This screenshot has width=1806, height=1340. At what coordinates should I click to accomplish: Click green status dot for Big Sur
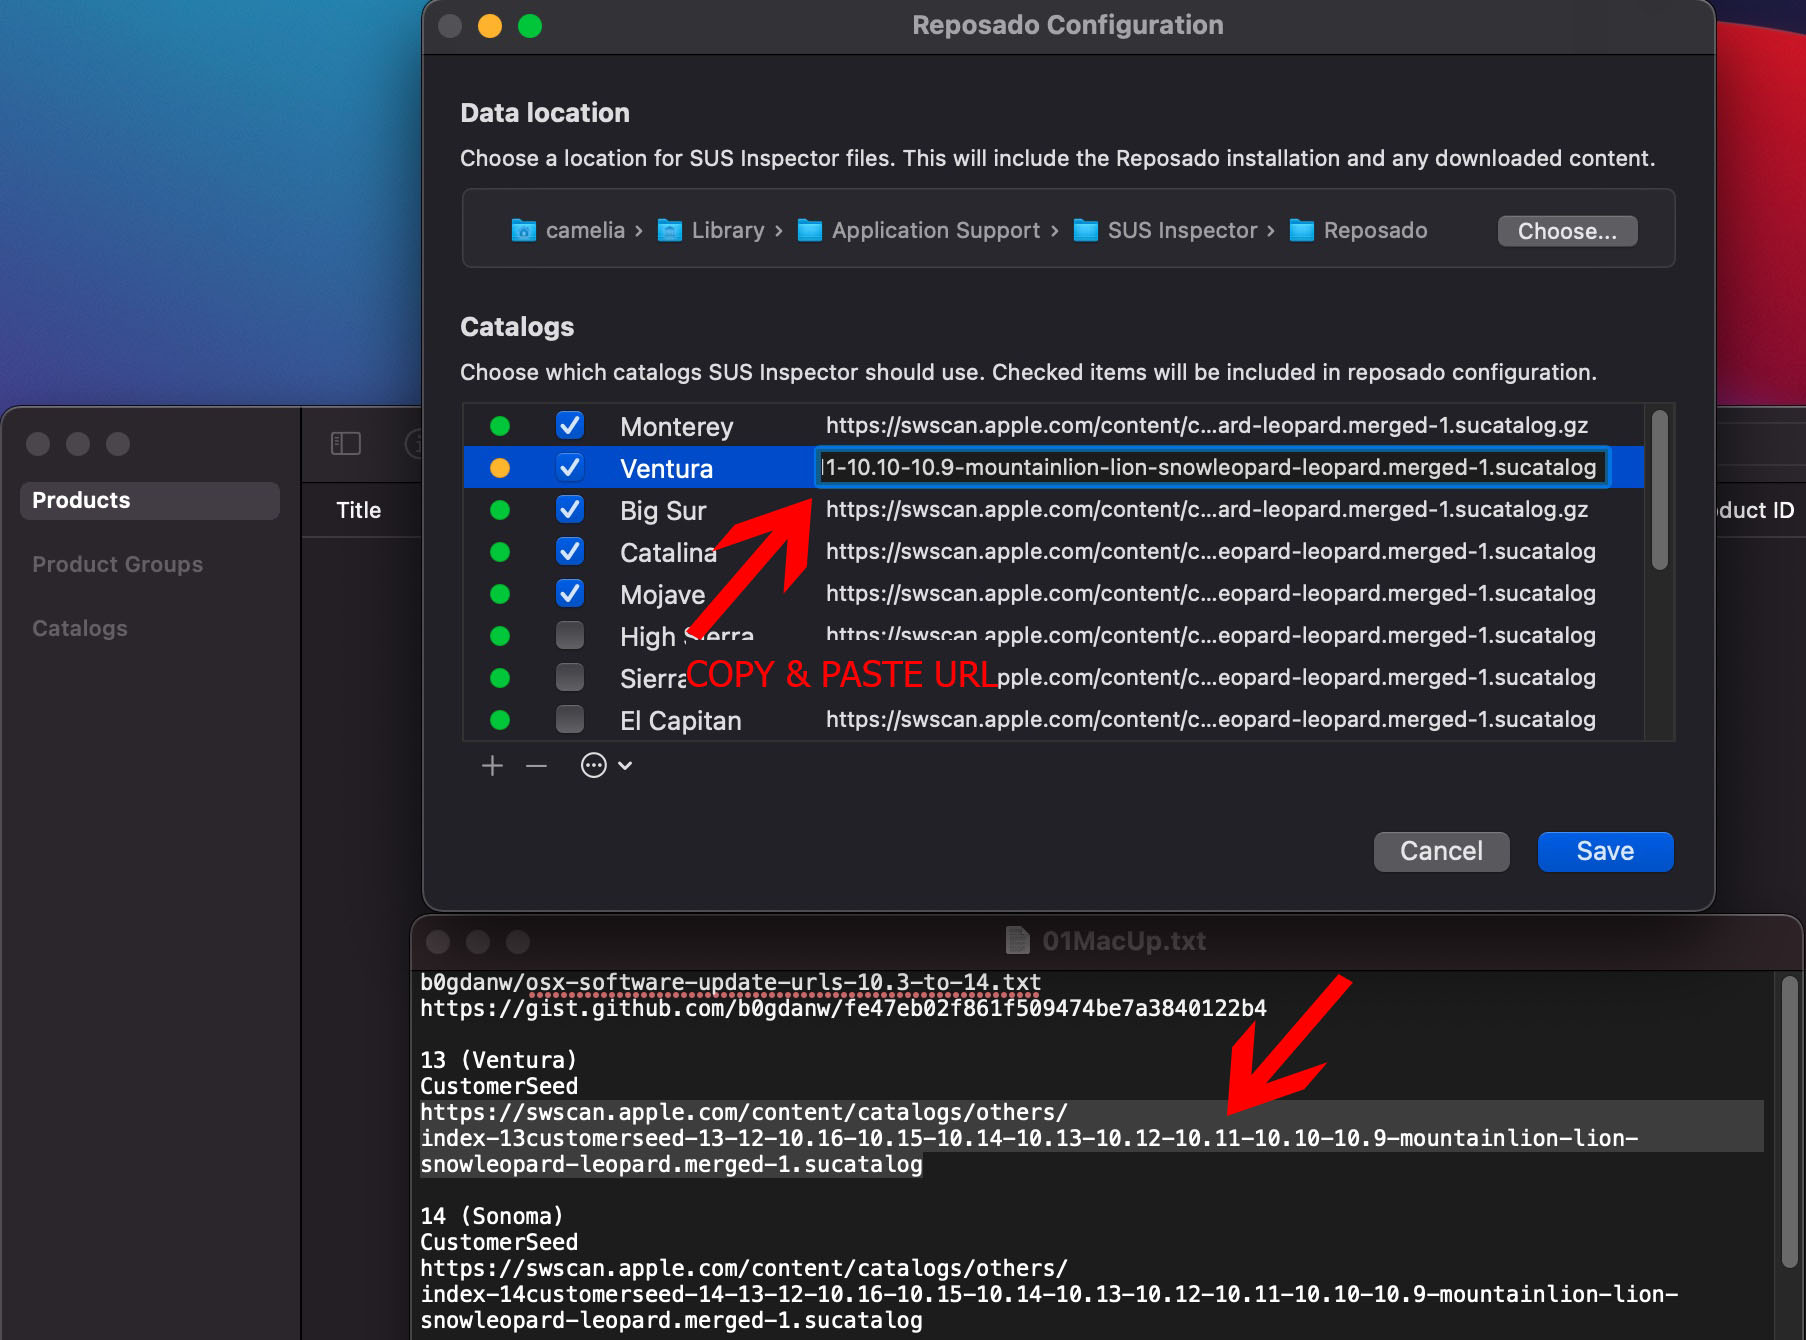click(x=500, y=510)
